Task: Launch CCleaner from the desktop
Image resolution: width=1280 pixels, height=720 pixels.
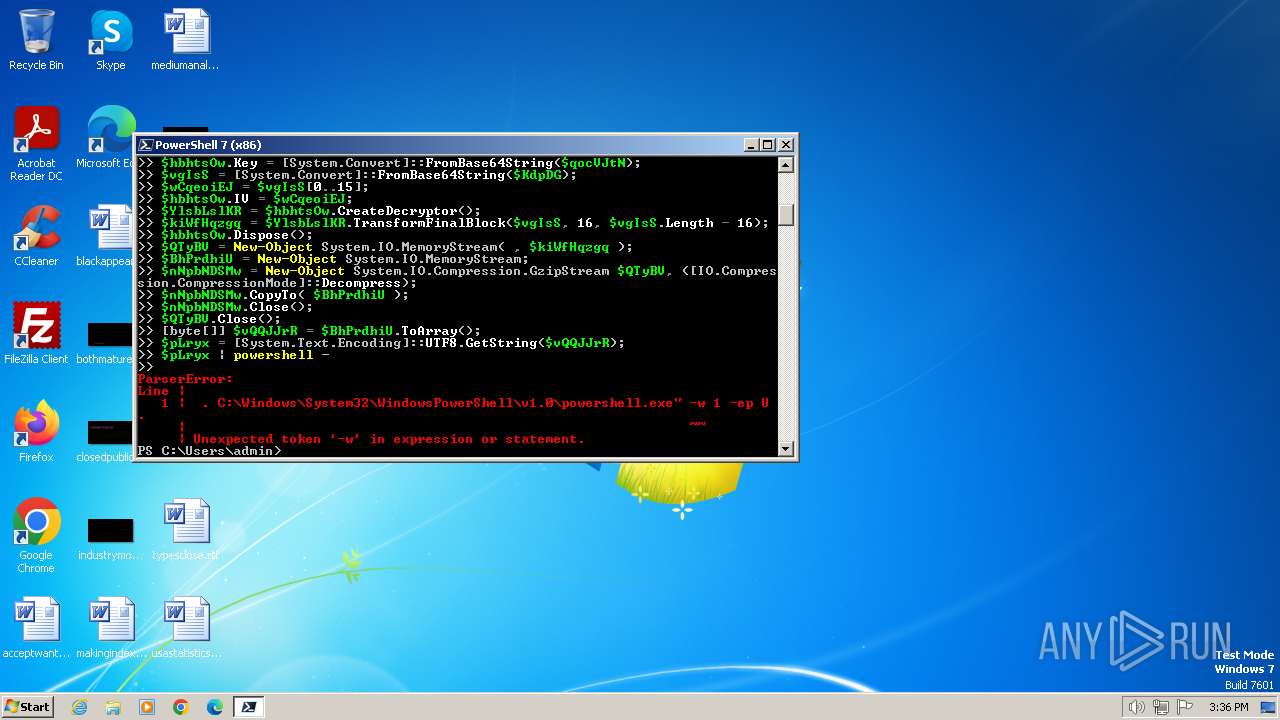Action: (x=36, y=236)
